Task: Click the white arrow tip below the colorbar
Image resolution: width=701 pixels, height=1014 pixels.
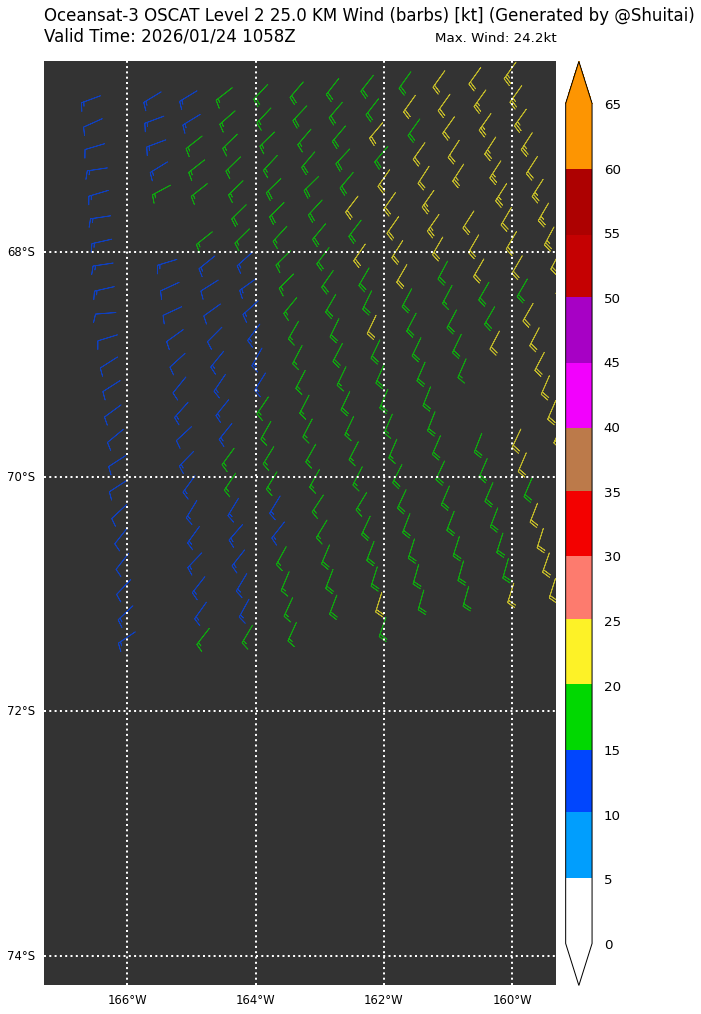Action: pyautogui.click(x=578, y=964)
